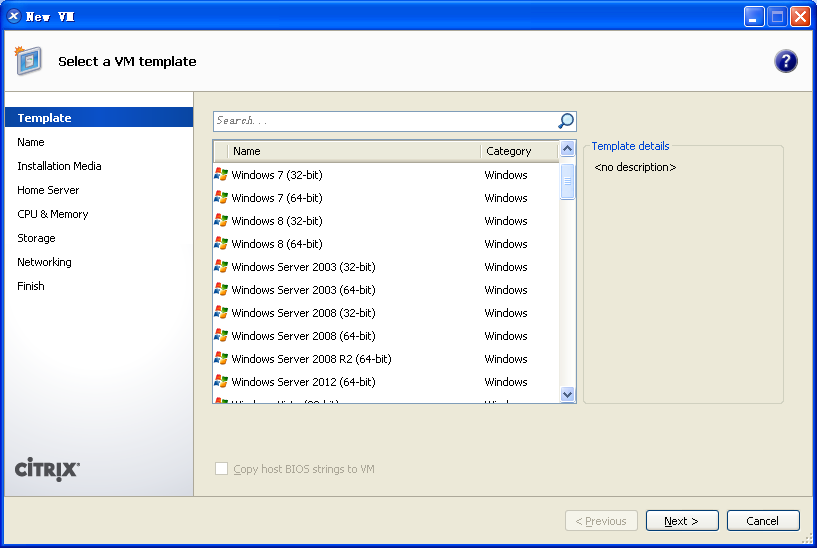Screen dimensions: 817x548
Task: Select 'Windows Server 2003 (32-bit)' name text
Action: coord(303,266)
